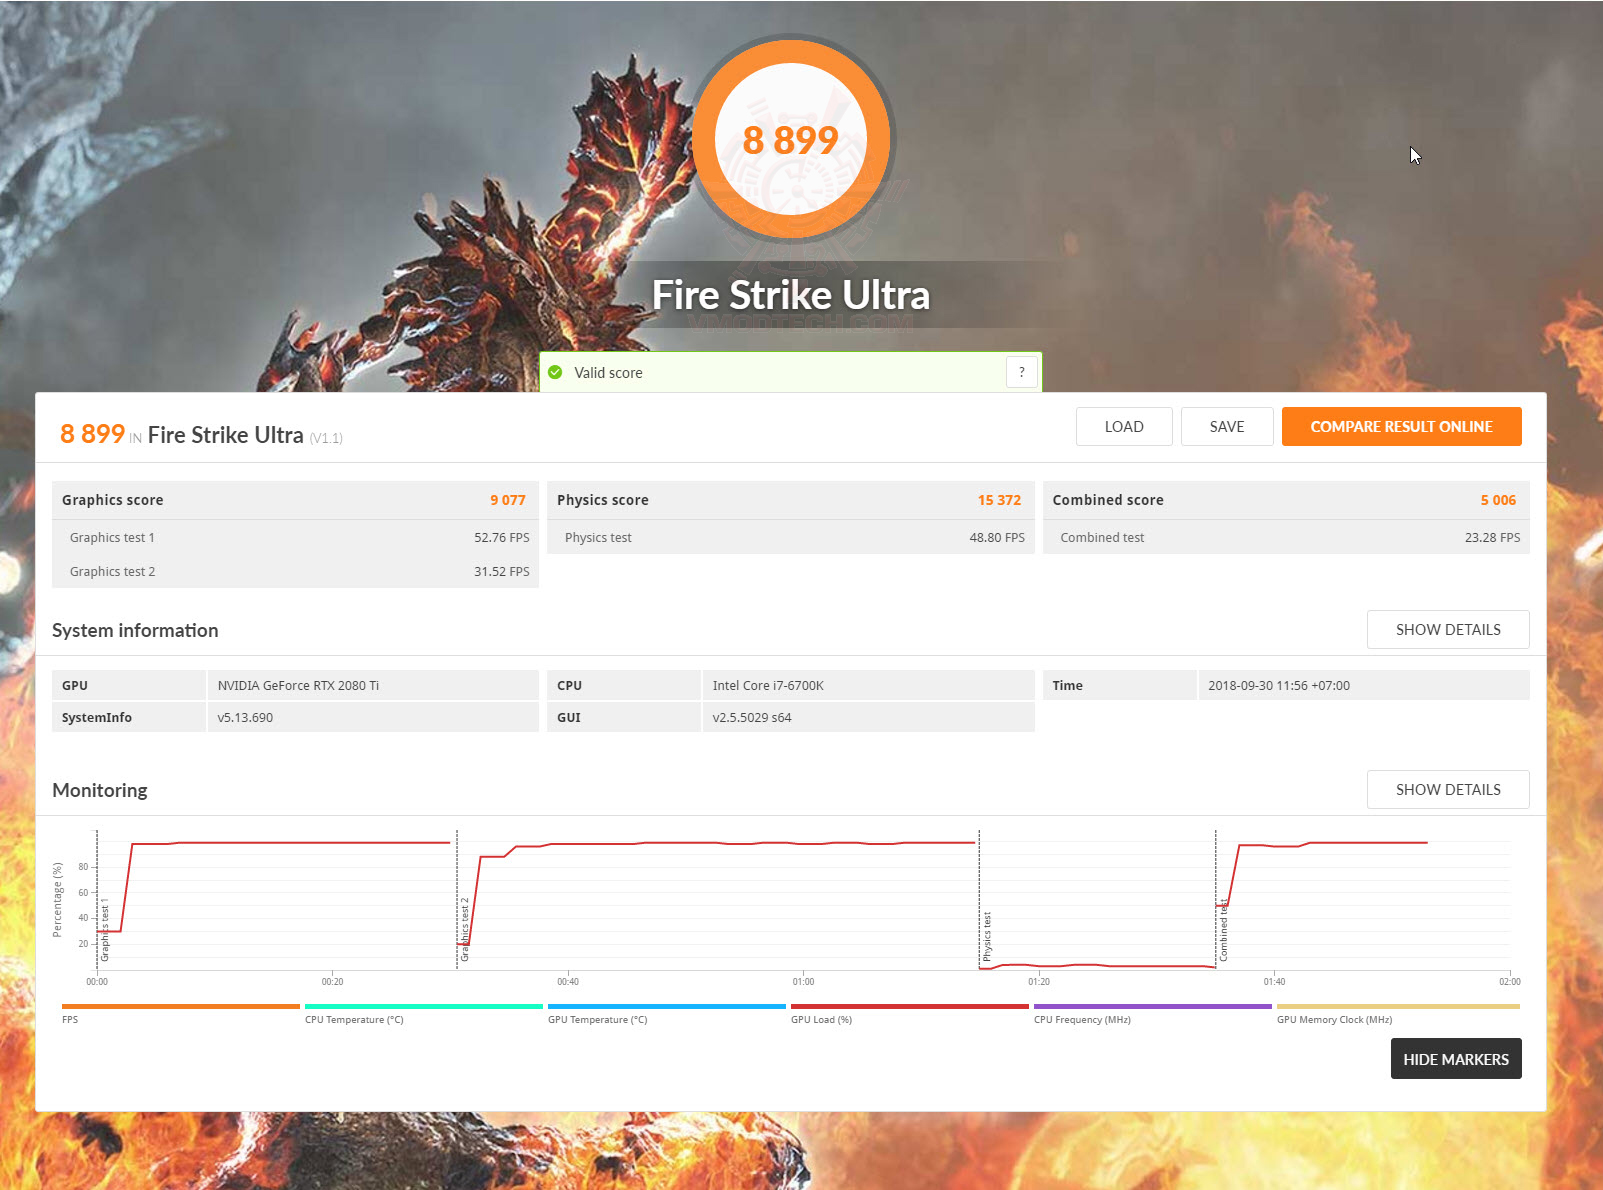Select the CPU Frequency (MHz) legend swatch
Screen dimensions: 1603x1190
[x=1152, y=1007]
